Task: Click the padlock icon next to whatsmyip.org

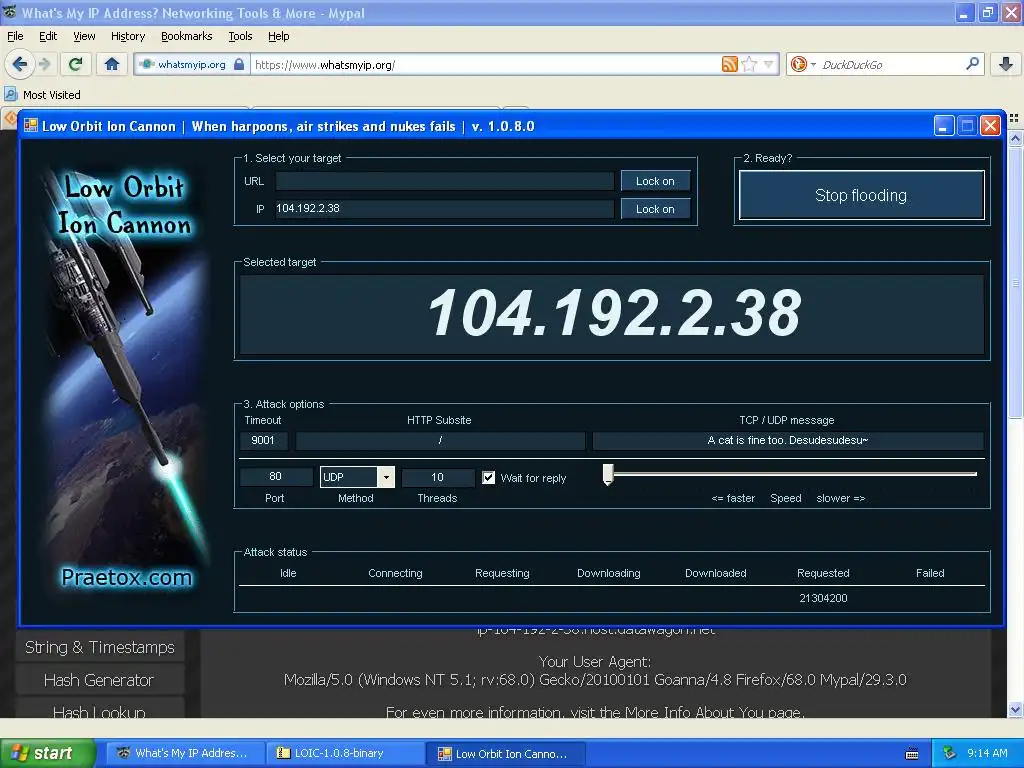Action: click(x=238, y=64)
